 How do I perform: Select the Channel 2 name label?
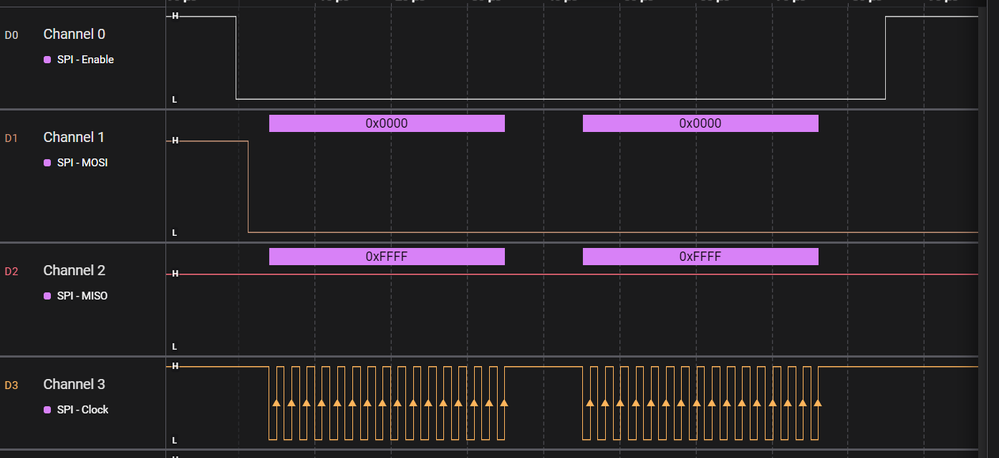click(x=74, y=270)
